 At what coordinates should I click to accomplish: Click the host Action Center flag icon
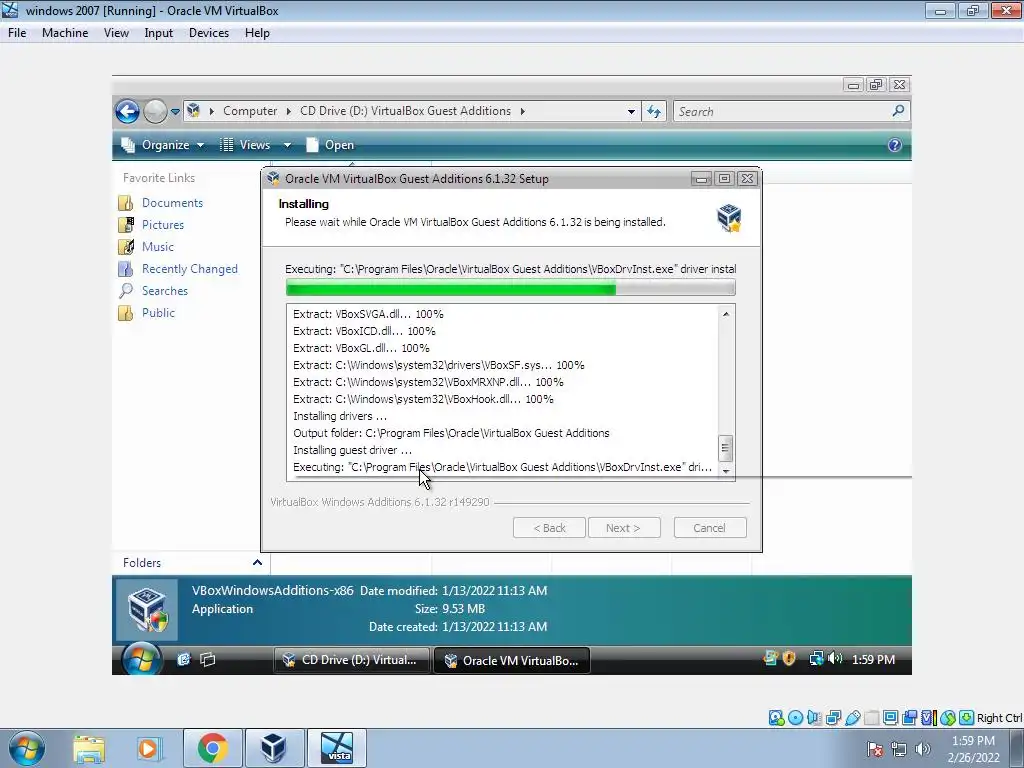click(x=876, y=748)
